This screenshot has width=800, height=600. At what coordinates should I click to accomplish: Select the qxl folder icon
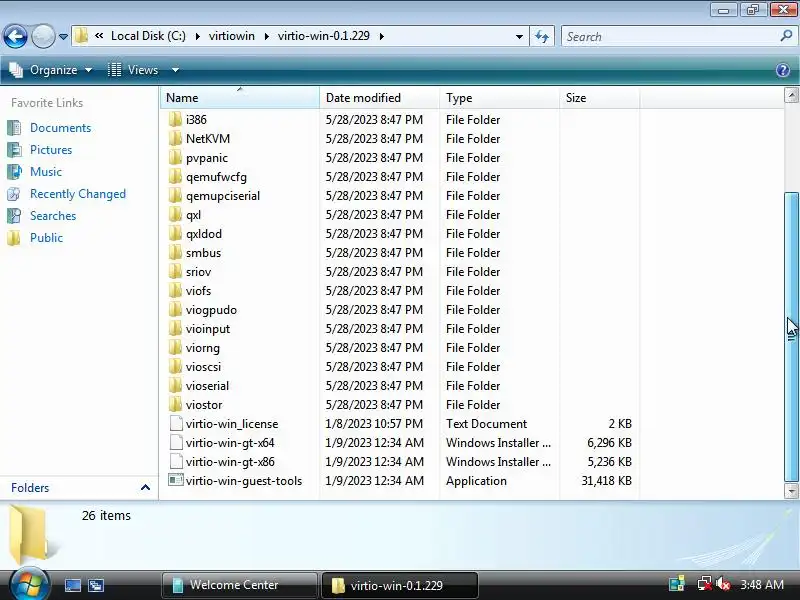pos(175,214)
